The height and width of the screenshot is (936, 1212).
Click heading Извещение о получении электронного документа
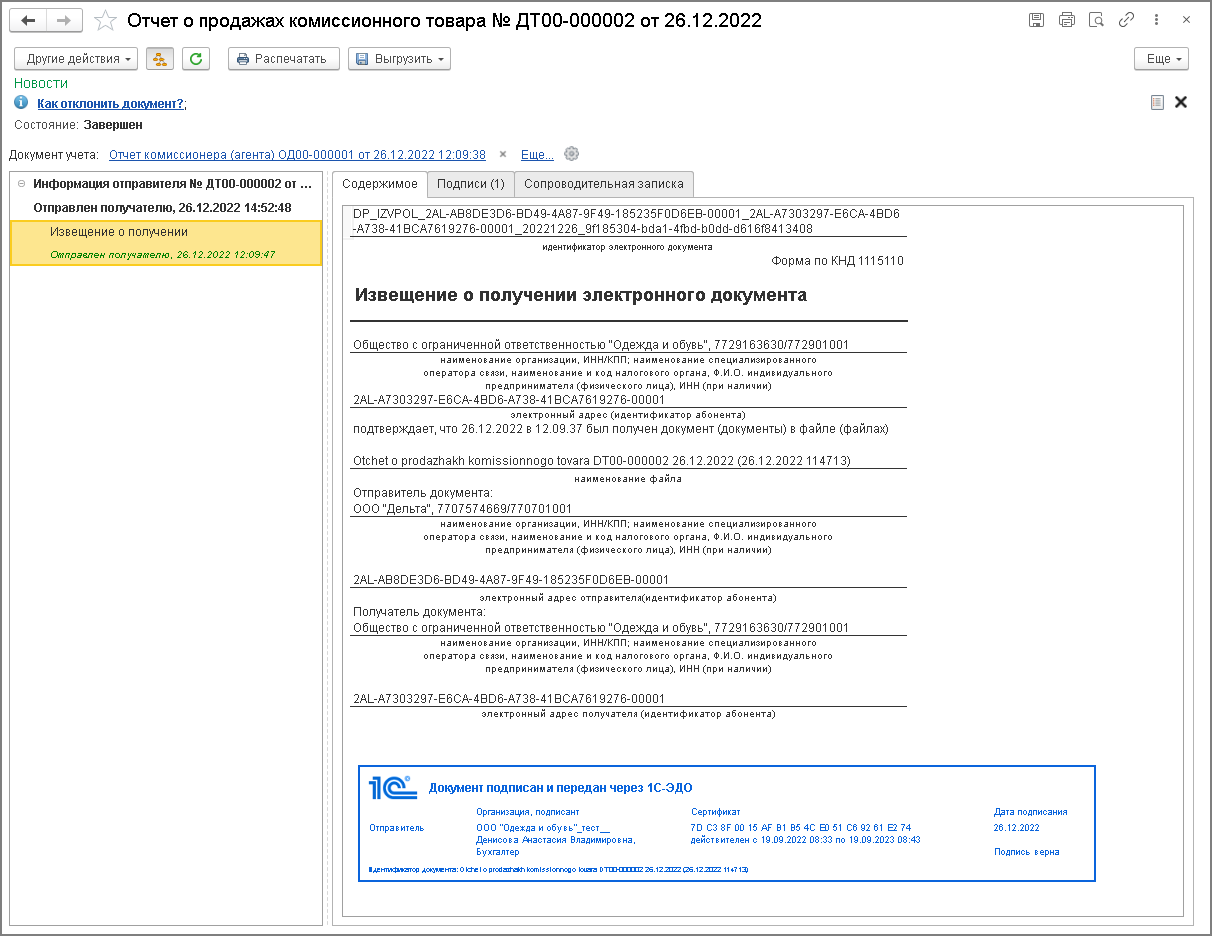[580, 295]
